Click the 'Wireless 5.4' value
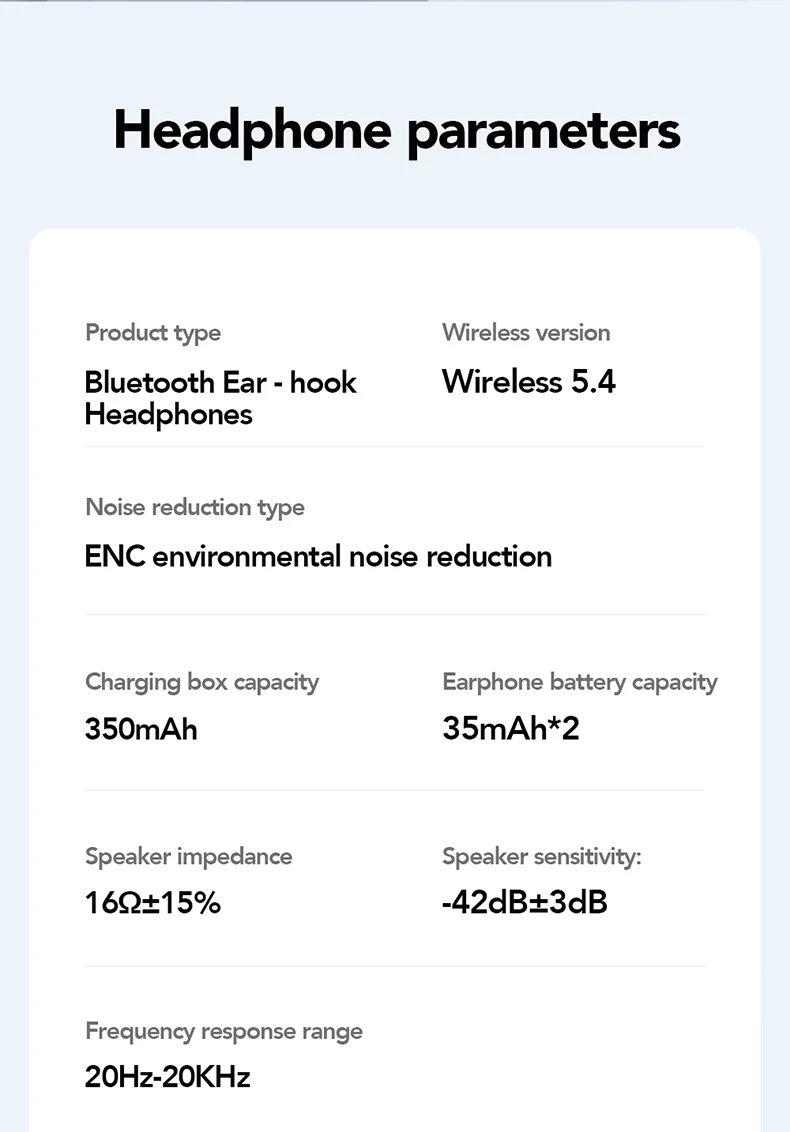This screenshot has height=1132, width=790. coord(529,382)
